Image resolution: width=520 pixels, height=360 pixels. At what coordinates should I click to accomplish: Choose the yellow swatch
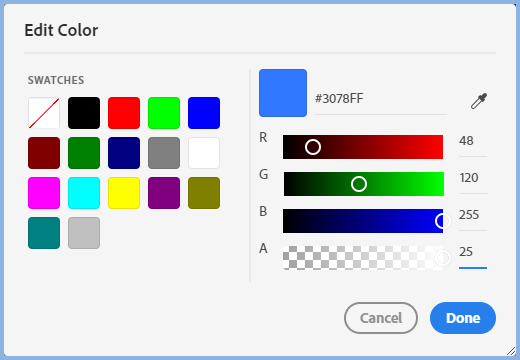point(124,193)
